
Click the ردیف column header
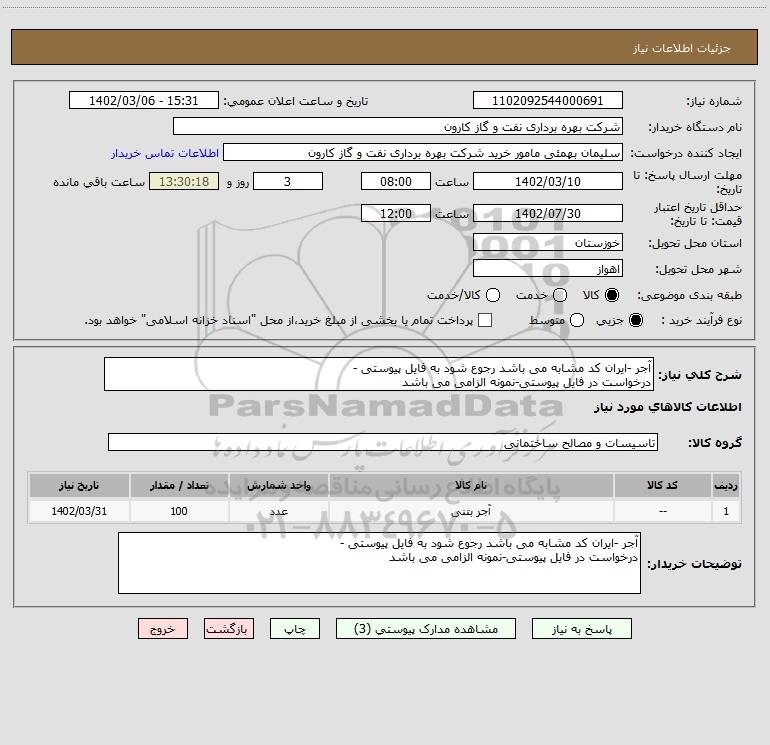726,486
